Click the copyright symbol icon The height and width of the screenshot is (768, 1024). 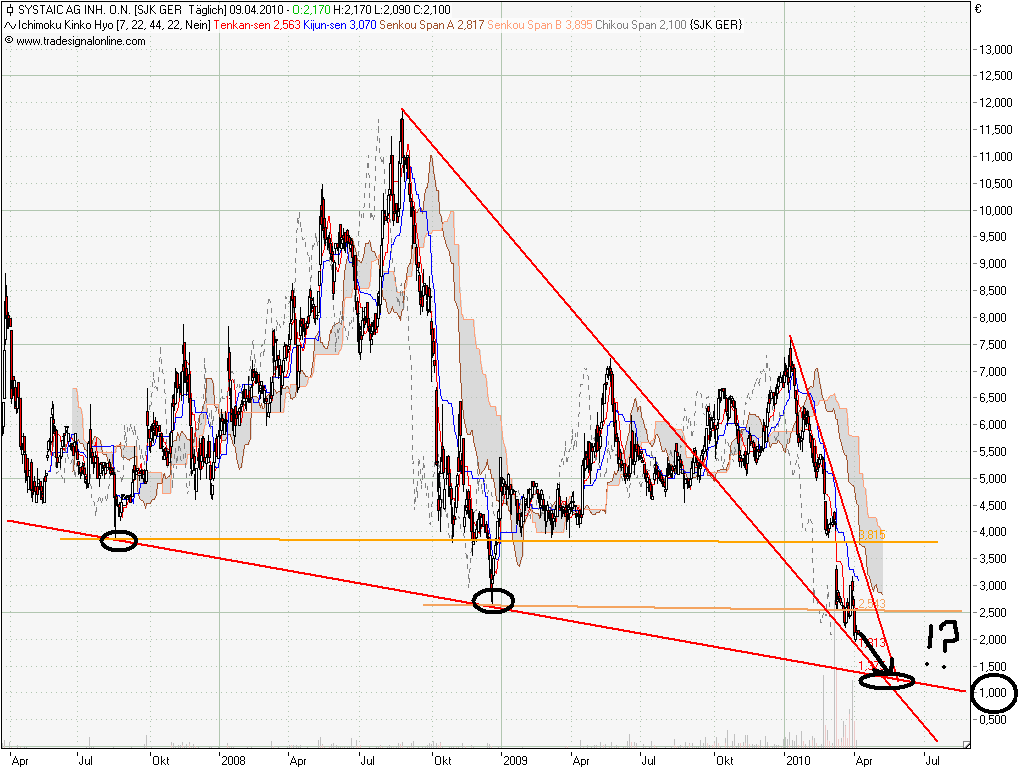[x=8, y=40]
